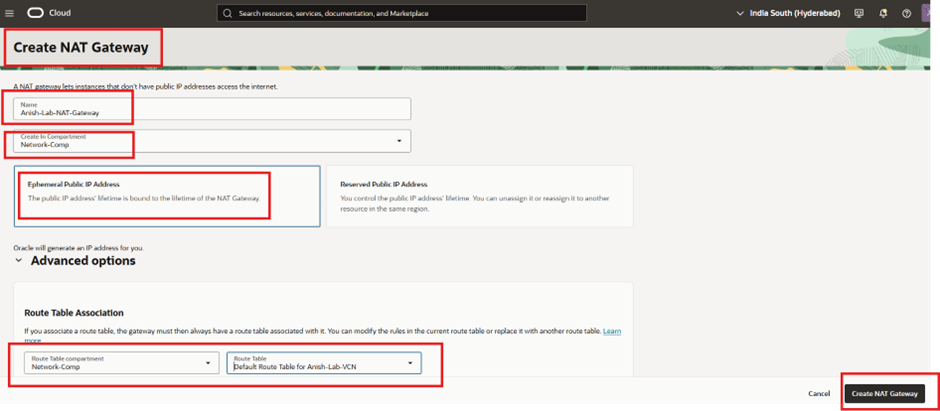Viewport: 940px width, 411px height.
Task: Open the India South (Hyderabad) region selector
Action: pos(788,13)
